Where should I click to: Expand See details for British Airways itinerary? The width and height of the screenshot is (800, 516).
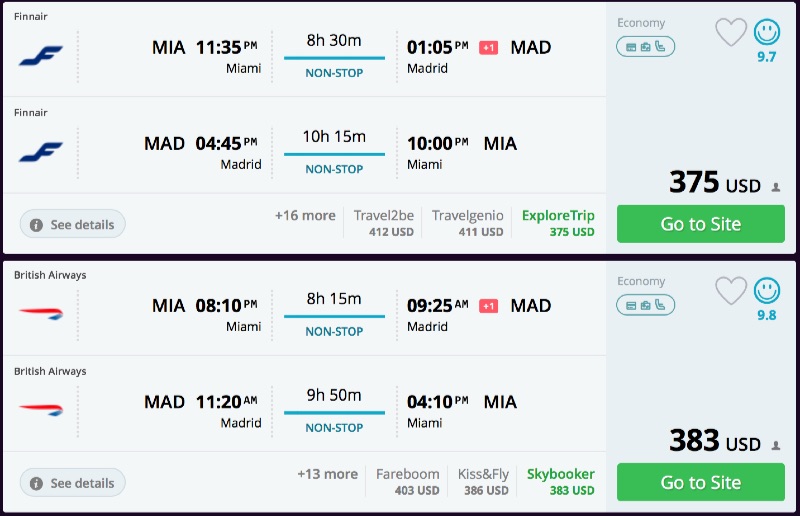tap(72, 483)
